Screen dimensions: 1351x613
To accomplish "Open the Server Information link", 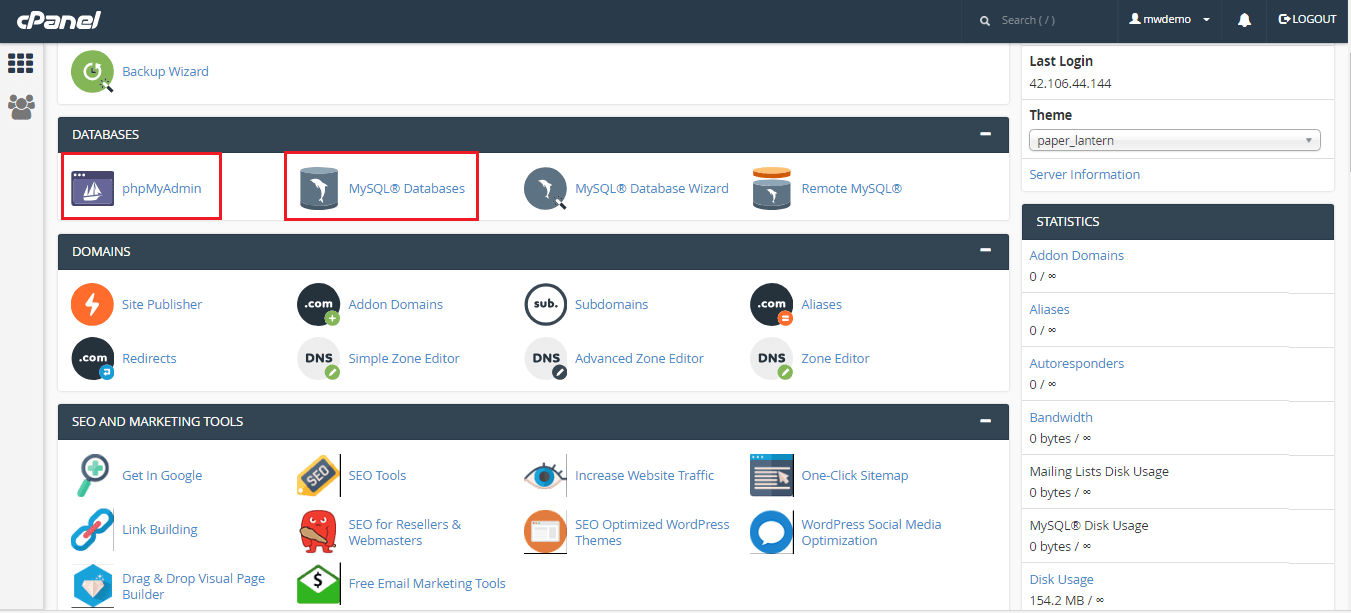I will pyautogui.click(x=1084, y=174).
